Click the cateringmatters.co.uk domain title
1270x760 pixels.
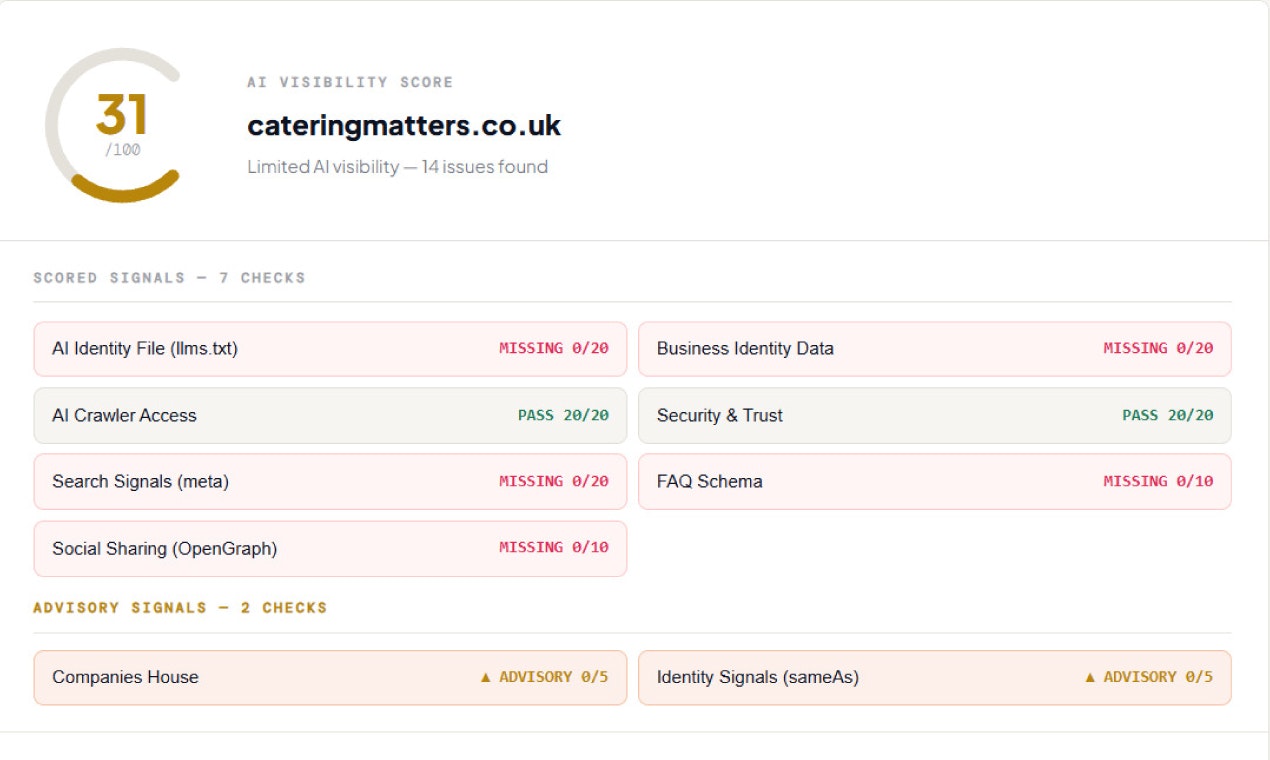click(404, 126)
